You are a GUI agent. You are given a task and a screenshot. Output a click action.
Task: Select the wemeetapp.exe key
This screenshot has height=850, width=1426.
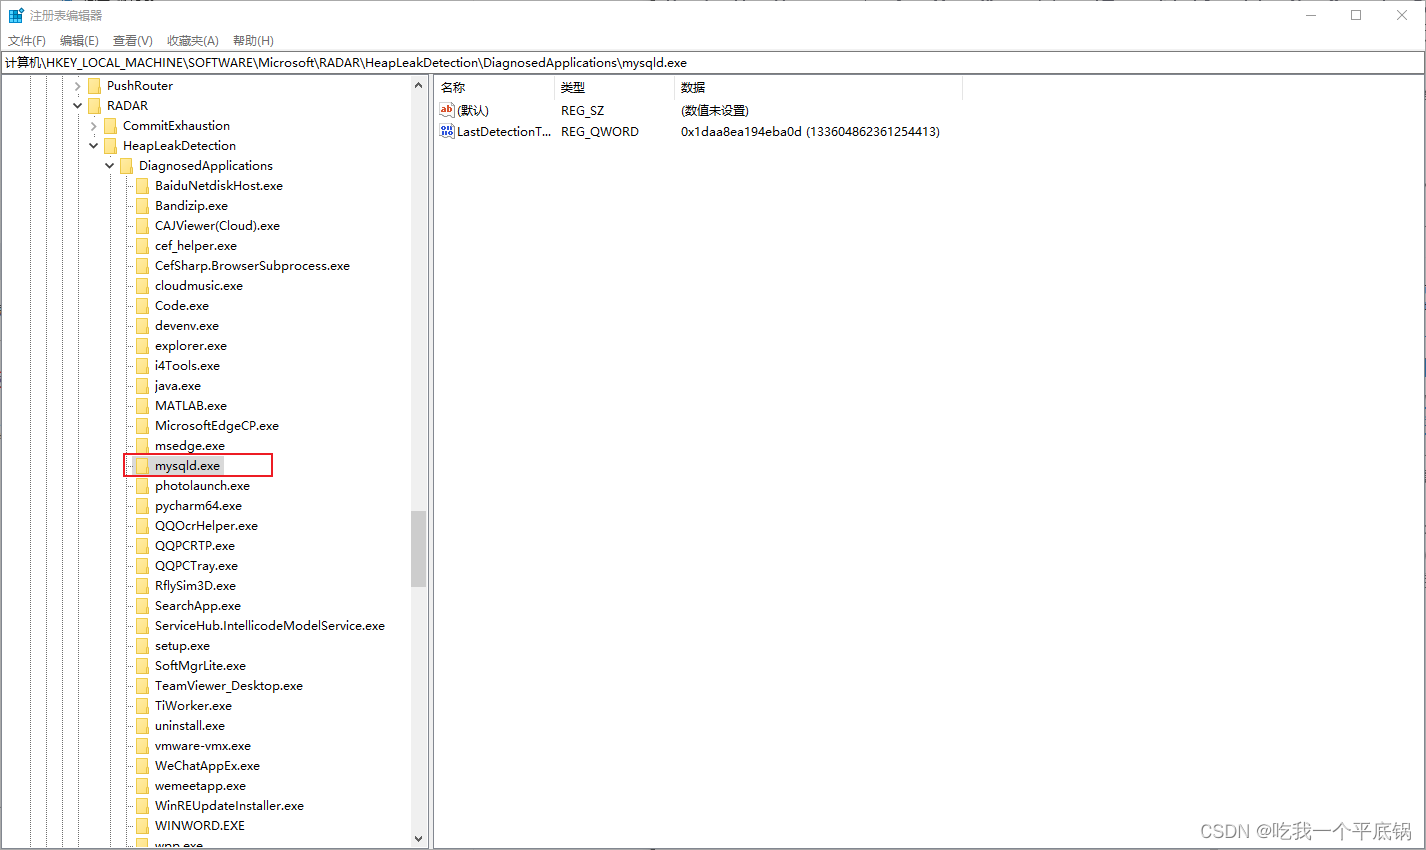(x=200, y=786)
